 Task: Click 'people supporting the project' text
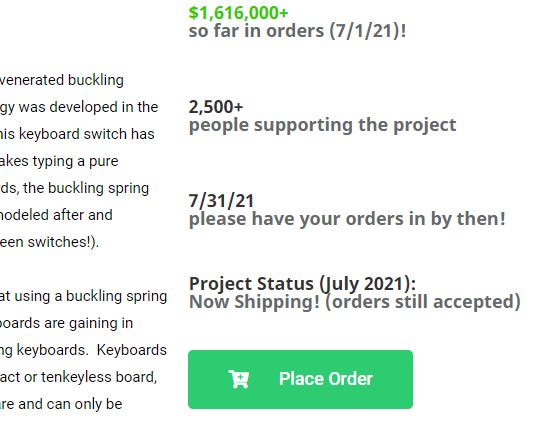tap(322, 125)
